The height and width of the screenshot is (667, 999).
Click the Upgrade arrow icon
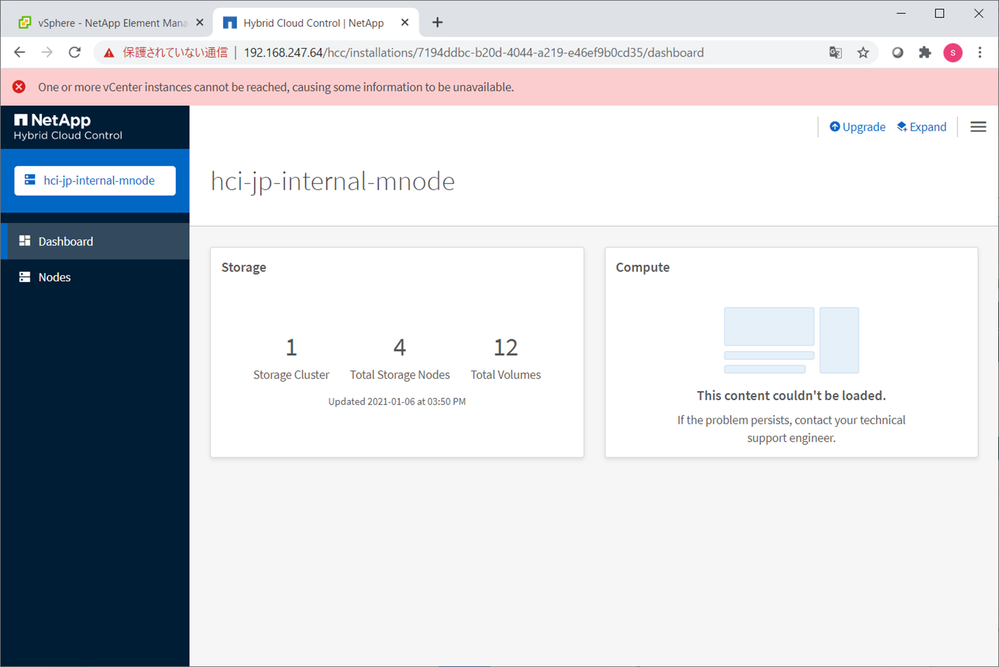point(835,126)
